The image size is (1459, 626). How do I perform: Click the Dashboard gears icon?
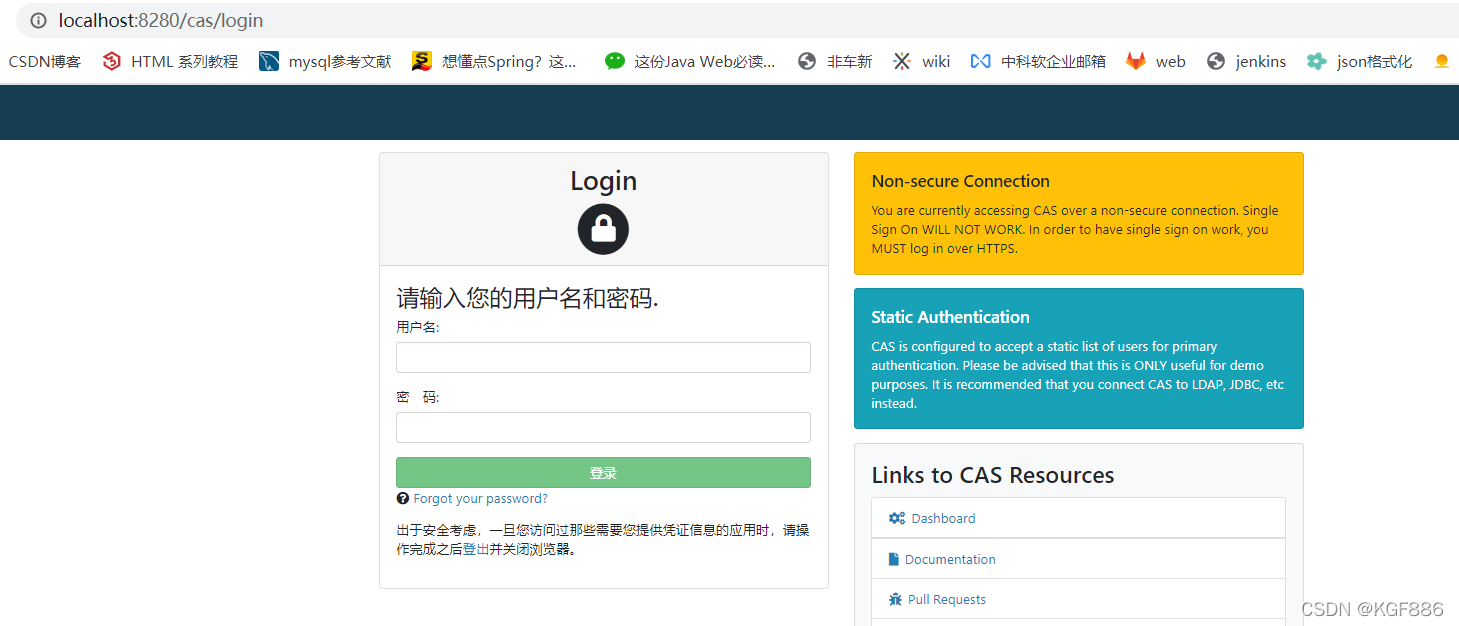coord(897,518)
